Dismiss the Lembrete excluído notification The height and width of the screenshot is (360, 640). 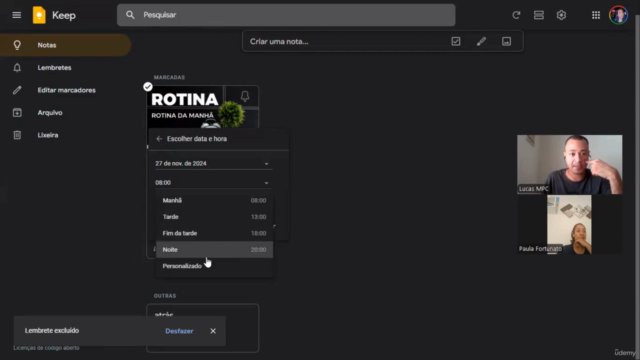tap(213, 331)
